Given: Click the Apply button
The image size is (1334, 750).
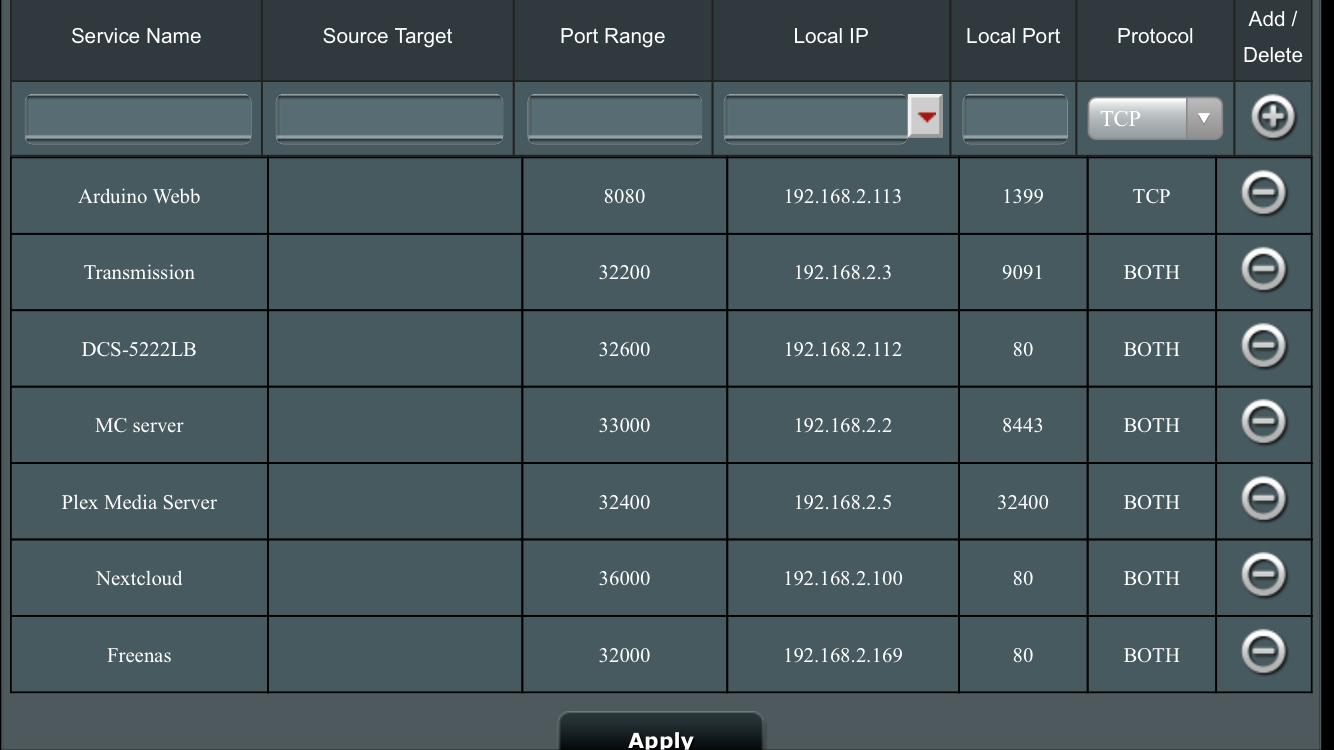Looking at the screenshot, I should [x=661, y=732].
